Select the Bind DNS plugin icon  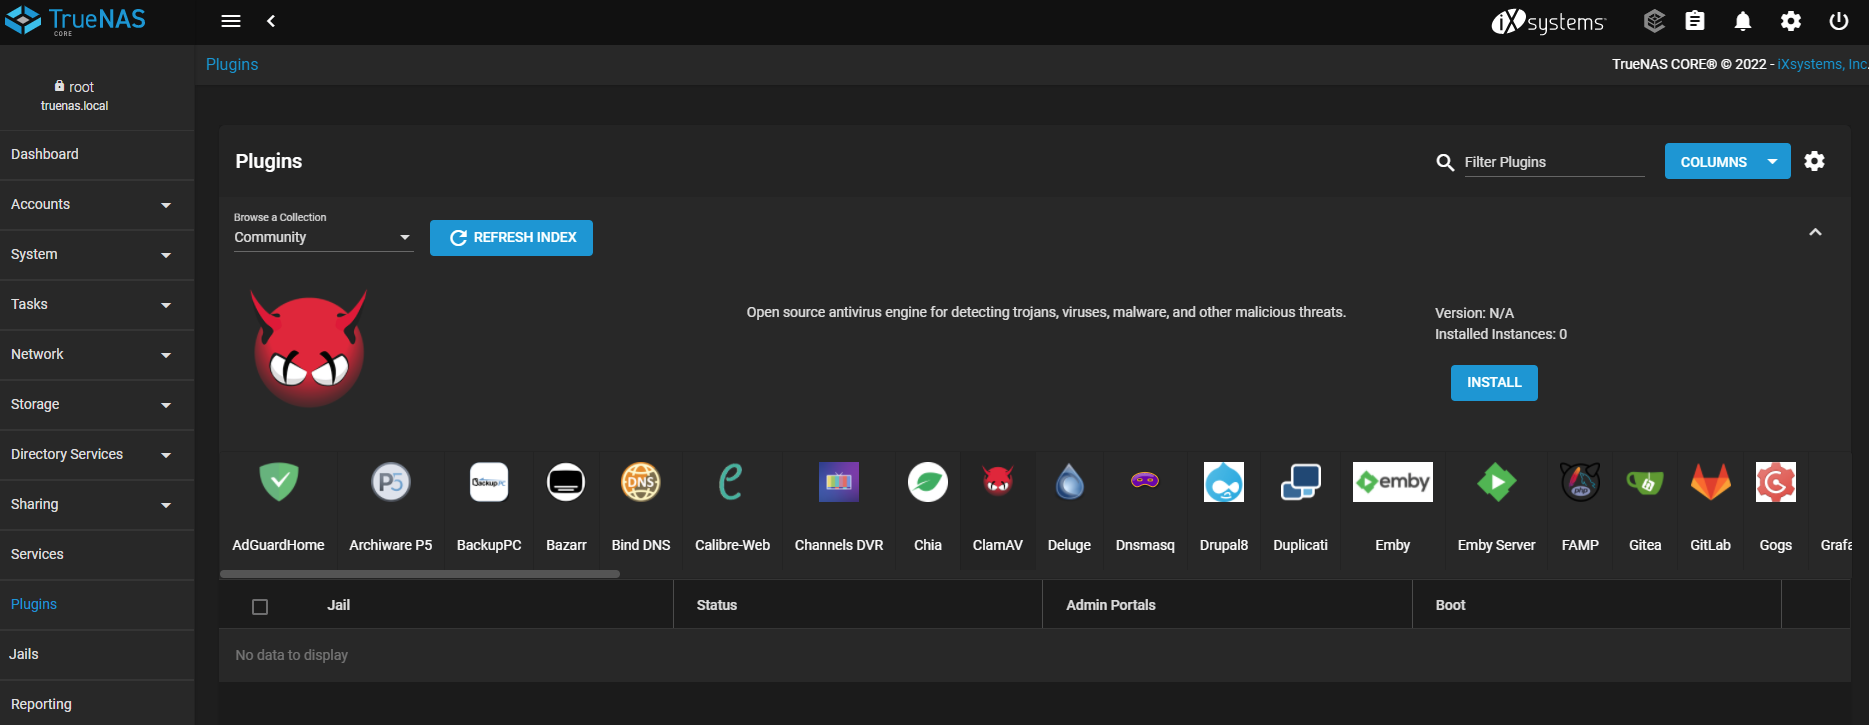641,482
